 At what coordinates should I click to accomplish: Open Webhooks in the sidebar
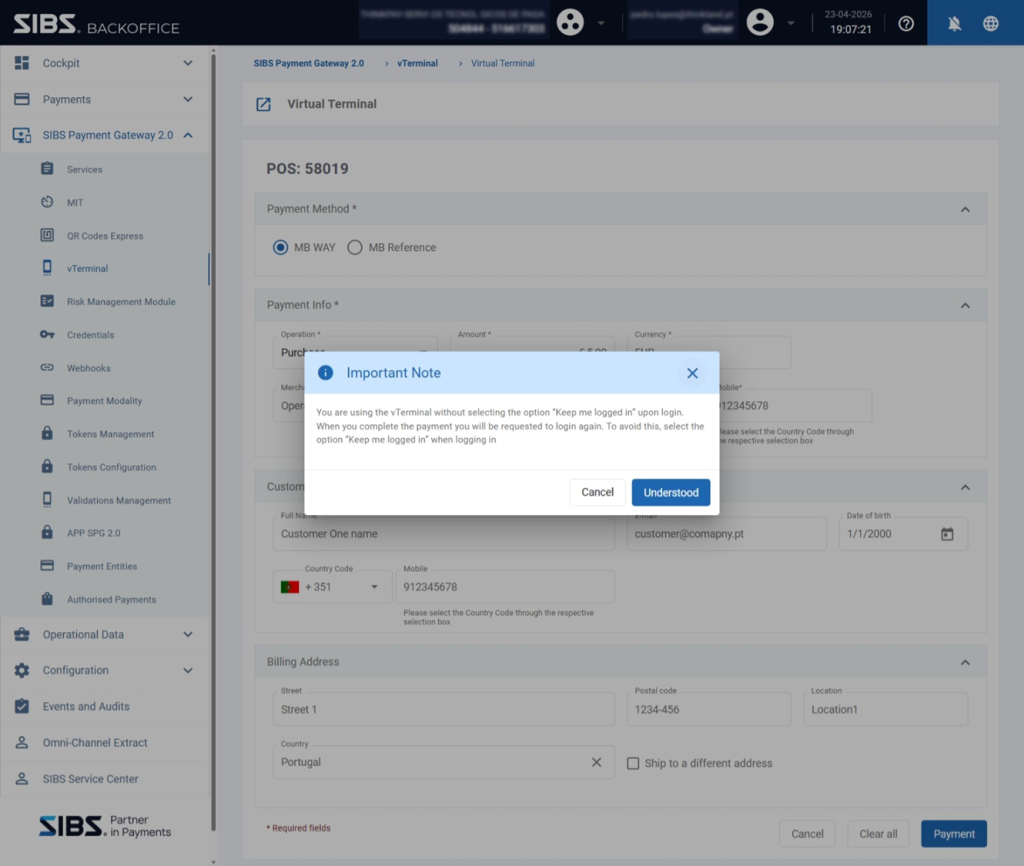(x=89, y=368)
